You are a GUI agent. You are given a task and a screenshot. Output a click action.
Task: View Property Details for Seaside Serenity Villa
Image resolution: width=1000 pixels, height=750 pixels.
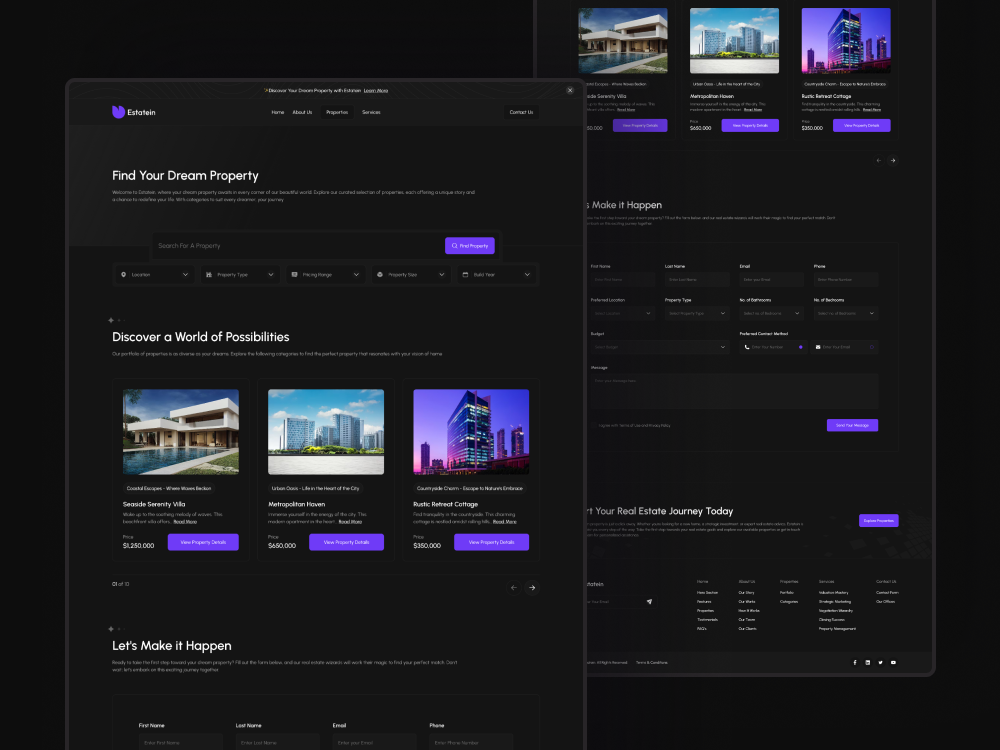[x=203, y=541]
